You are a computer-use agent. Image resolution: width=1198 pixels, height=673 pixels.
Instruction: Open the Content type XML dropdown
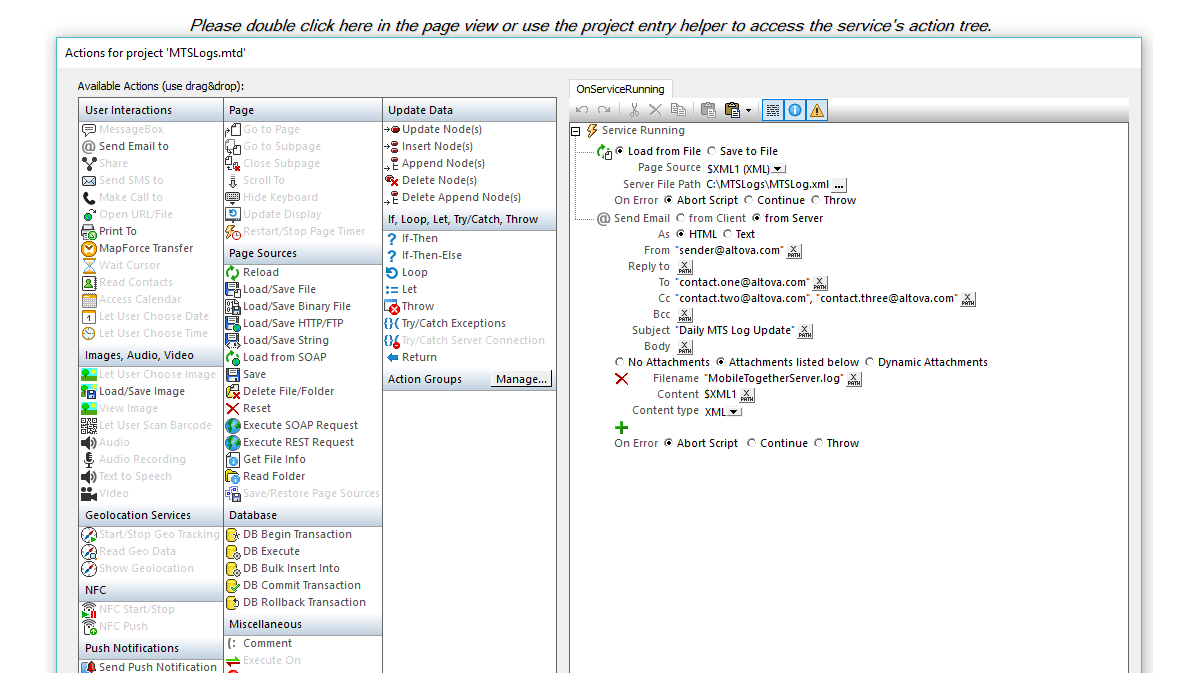[735, 412]
